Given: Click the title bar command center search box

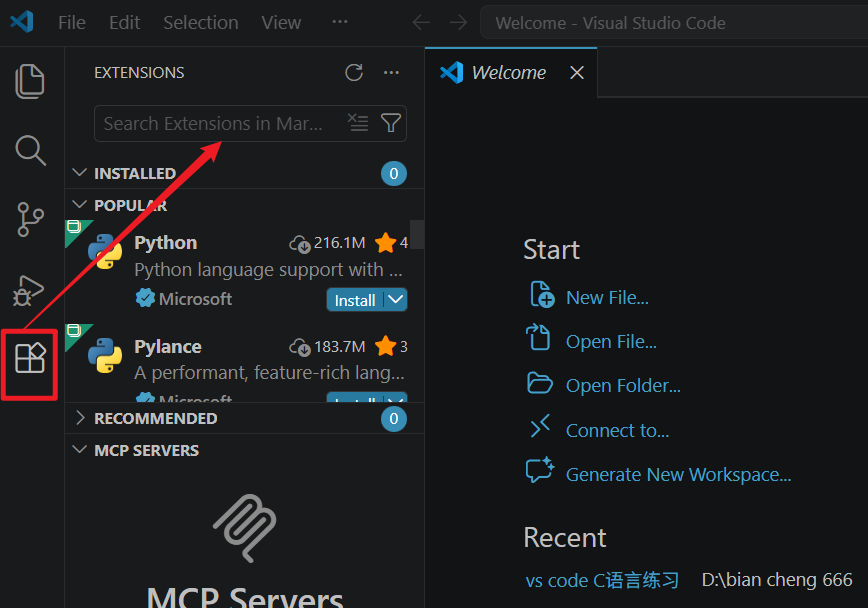Looking at the screenshot, I should 674,23.
